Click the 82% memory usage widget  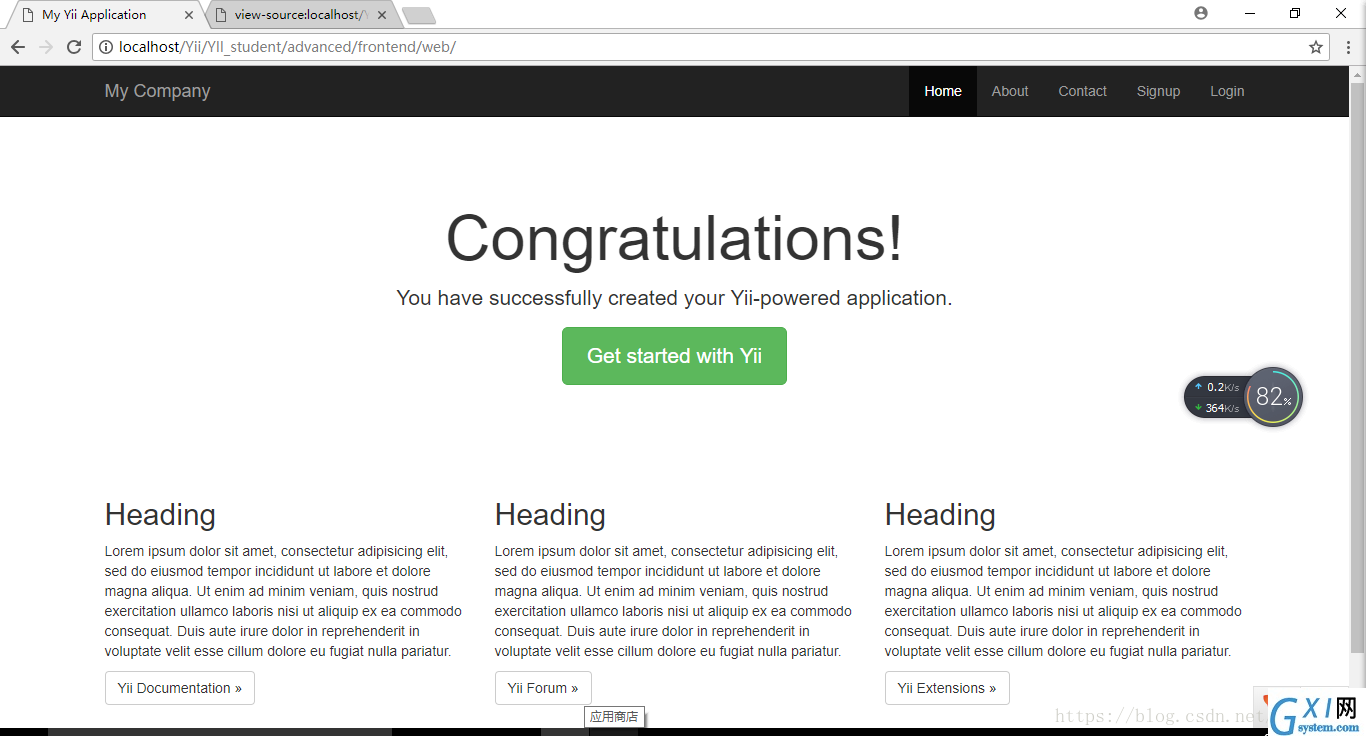[x=1273, y=397]
